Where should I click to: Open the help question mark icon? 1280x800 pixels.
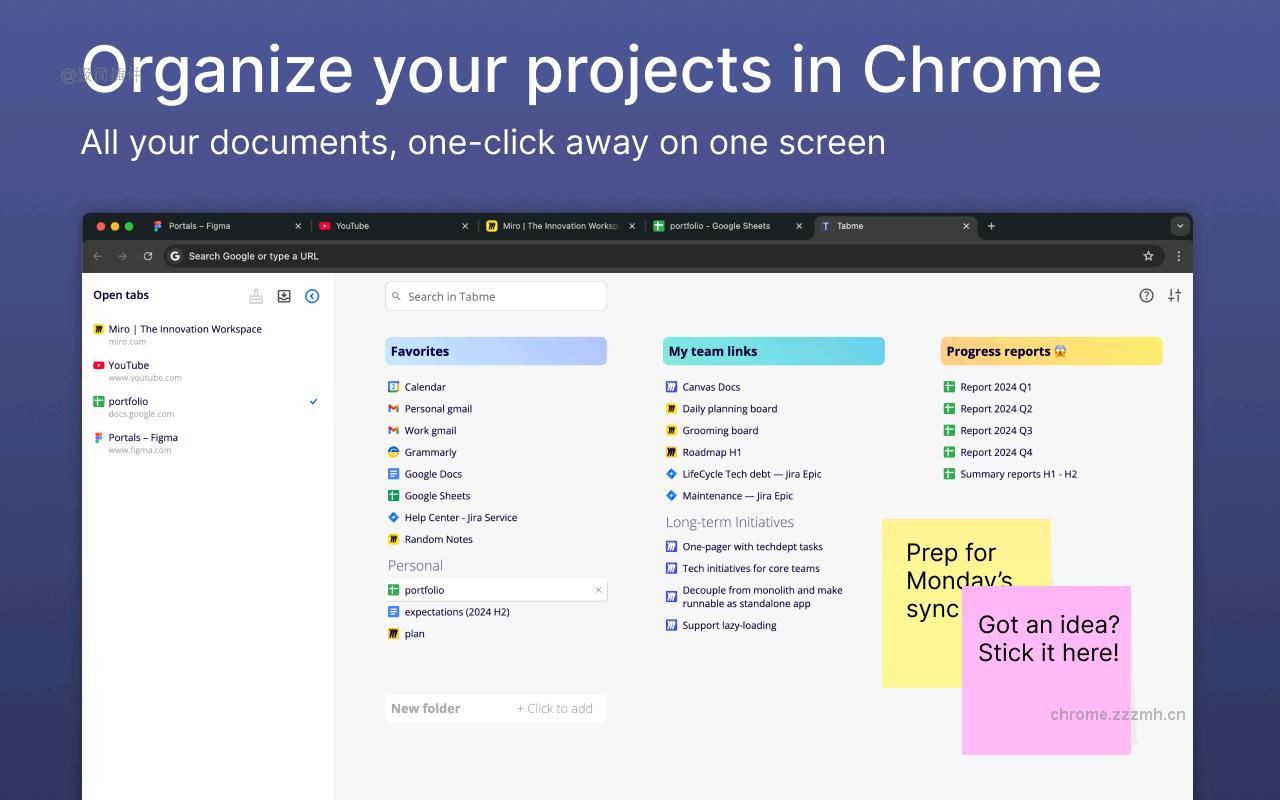point(1147,295)
